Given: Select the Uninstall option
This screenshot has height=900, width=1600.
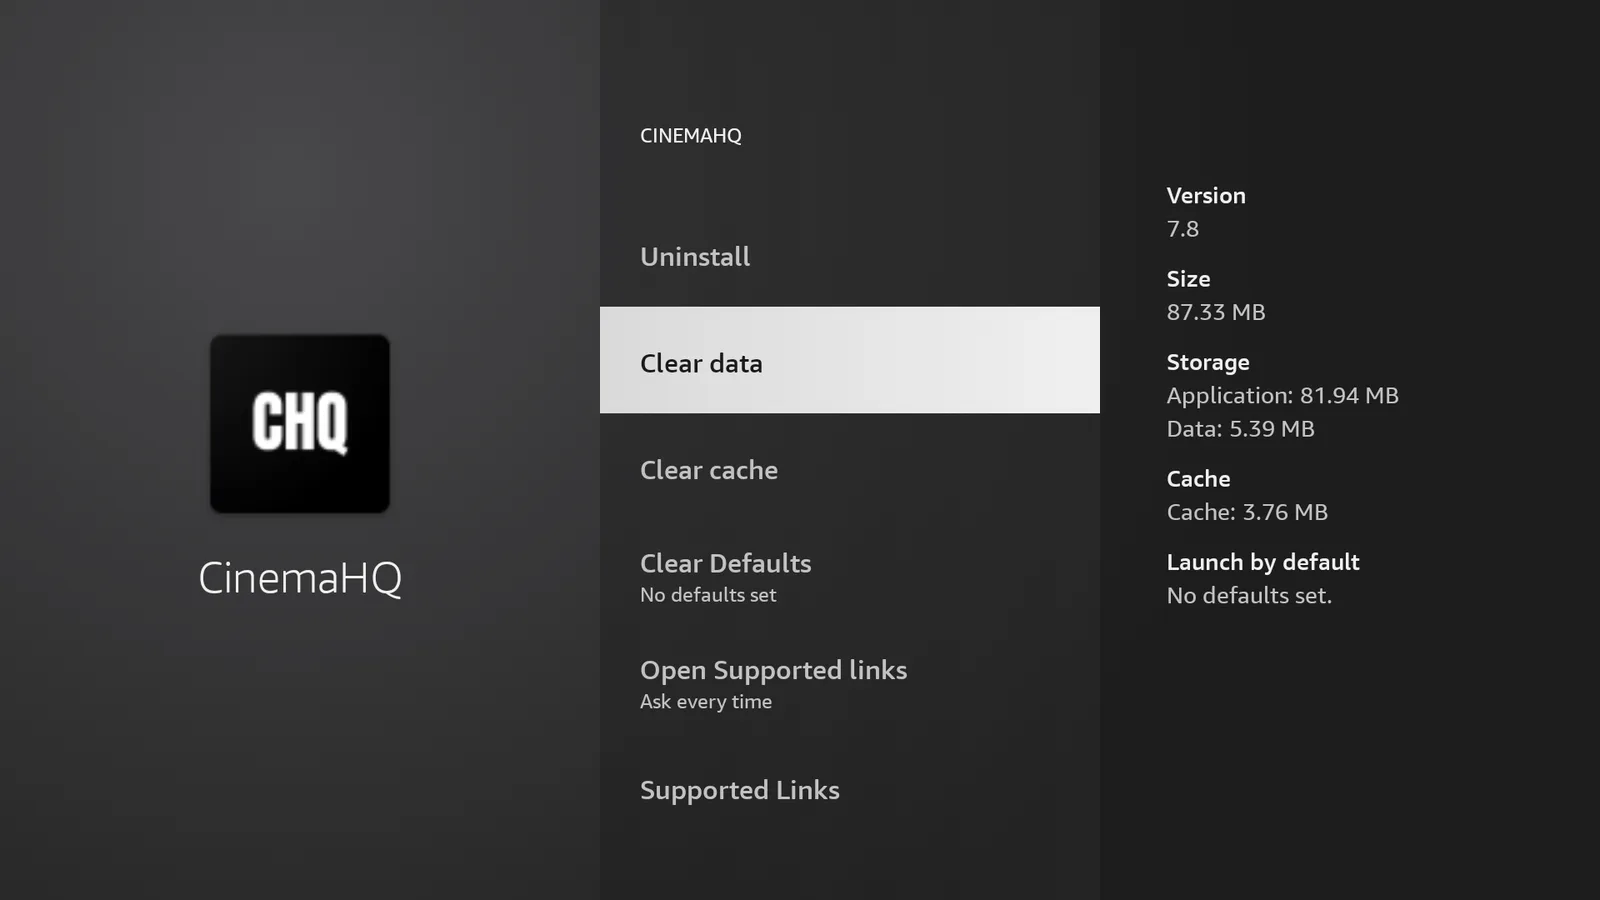Looking at the screenshot, I should pyautogui.click(x=850, y=257).
